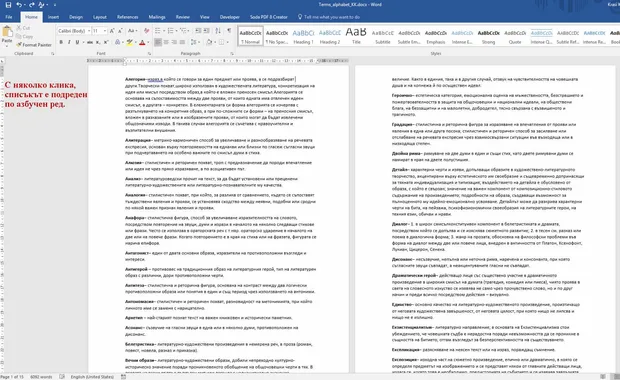This screenshot has width=620, height=380.
Task: Switch to the References tab
Action: coord(127,17)
